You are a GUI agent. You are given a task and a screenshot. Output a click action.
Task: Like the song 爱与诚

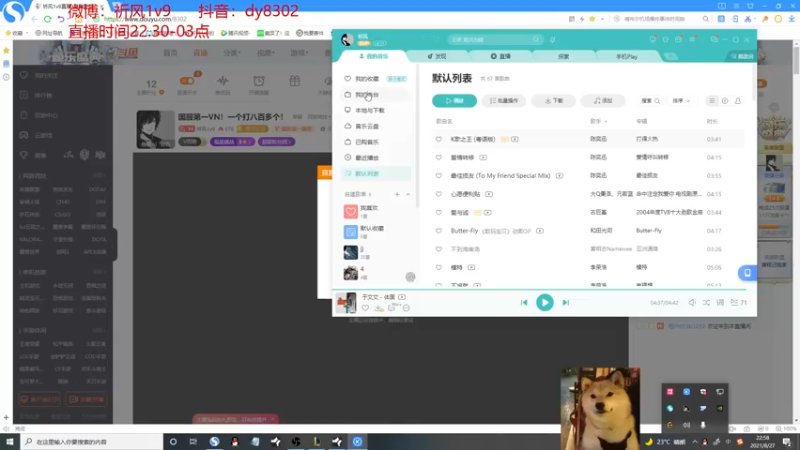coord(438,212)
